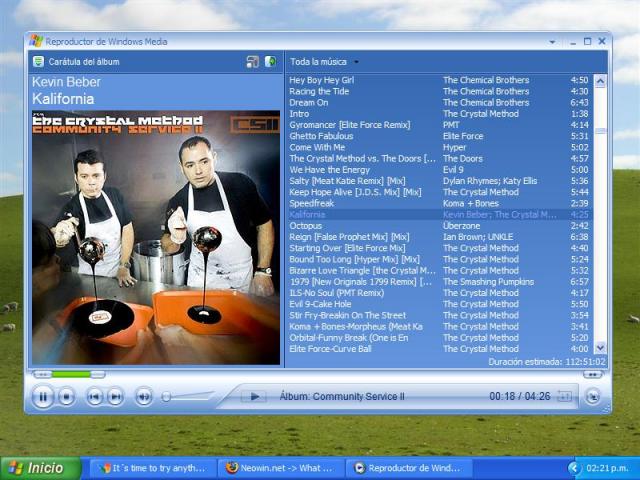Image resolution: width=640 pixels, height=480 pixels.
Task: Click the album cover artwork
Action: (x=156, y=237)
